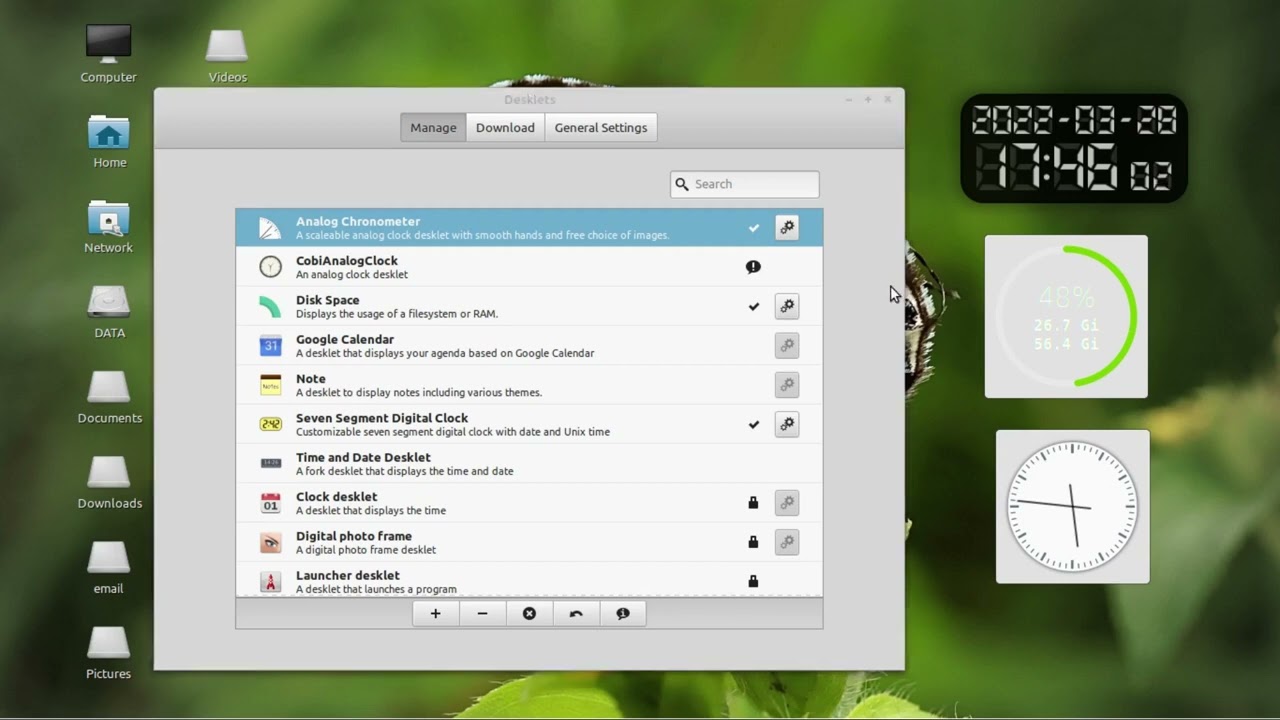This screenshot has width=1280, height=720.
Task: Click Seven Segment Digital Clock checkmark
Action: (x=754, y=424)
